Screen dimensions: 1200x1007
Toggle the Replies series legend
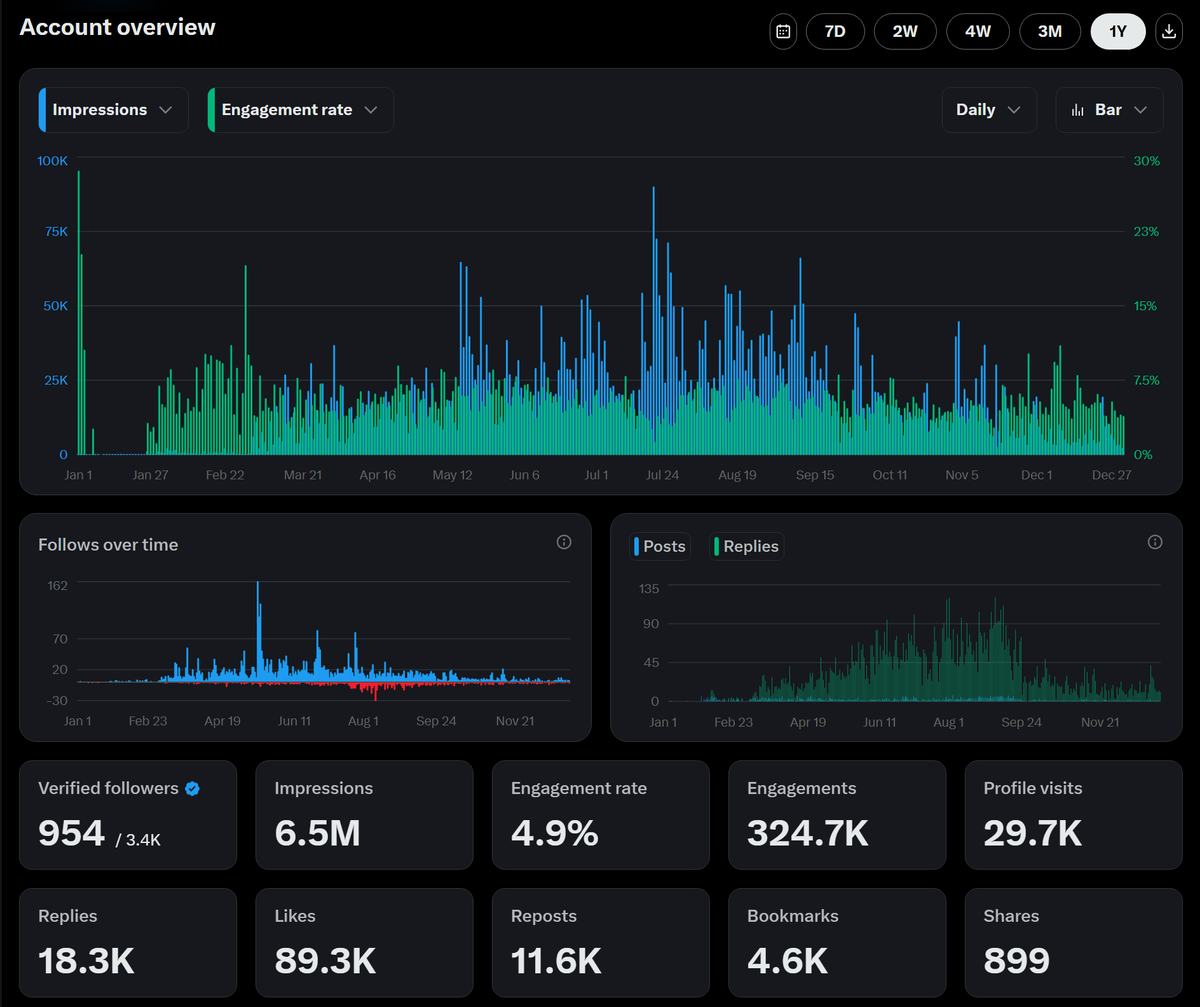coord(746,546)
